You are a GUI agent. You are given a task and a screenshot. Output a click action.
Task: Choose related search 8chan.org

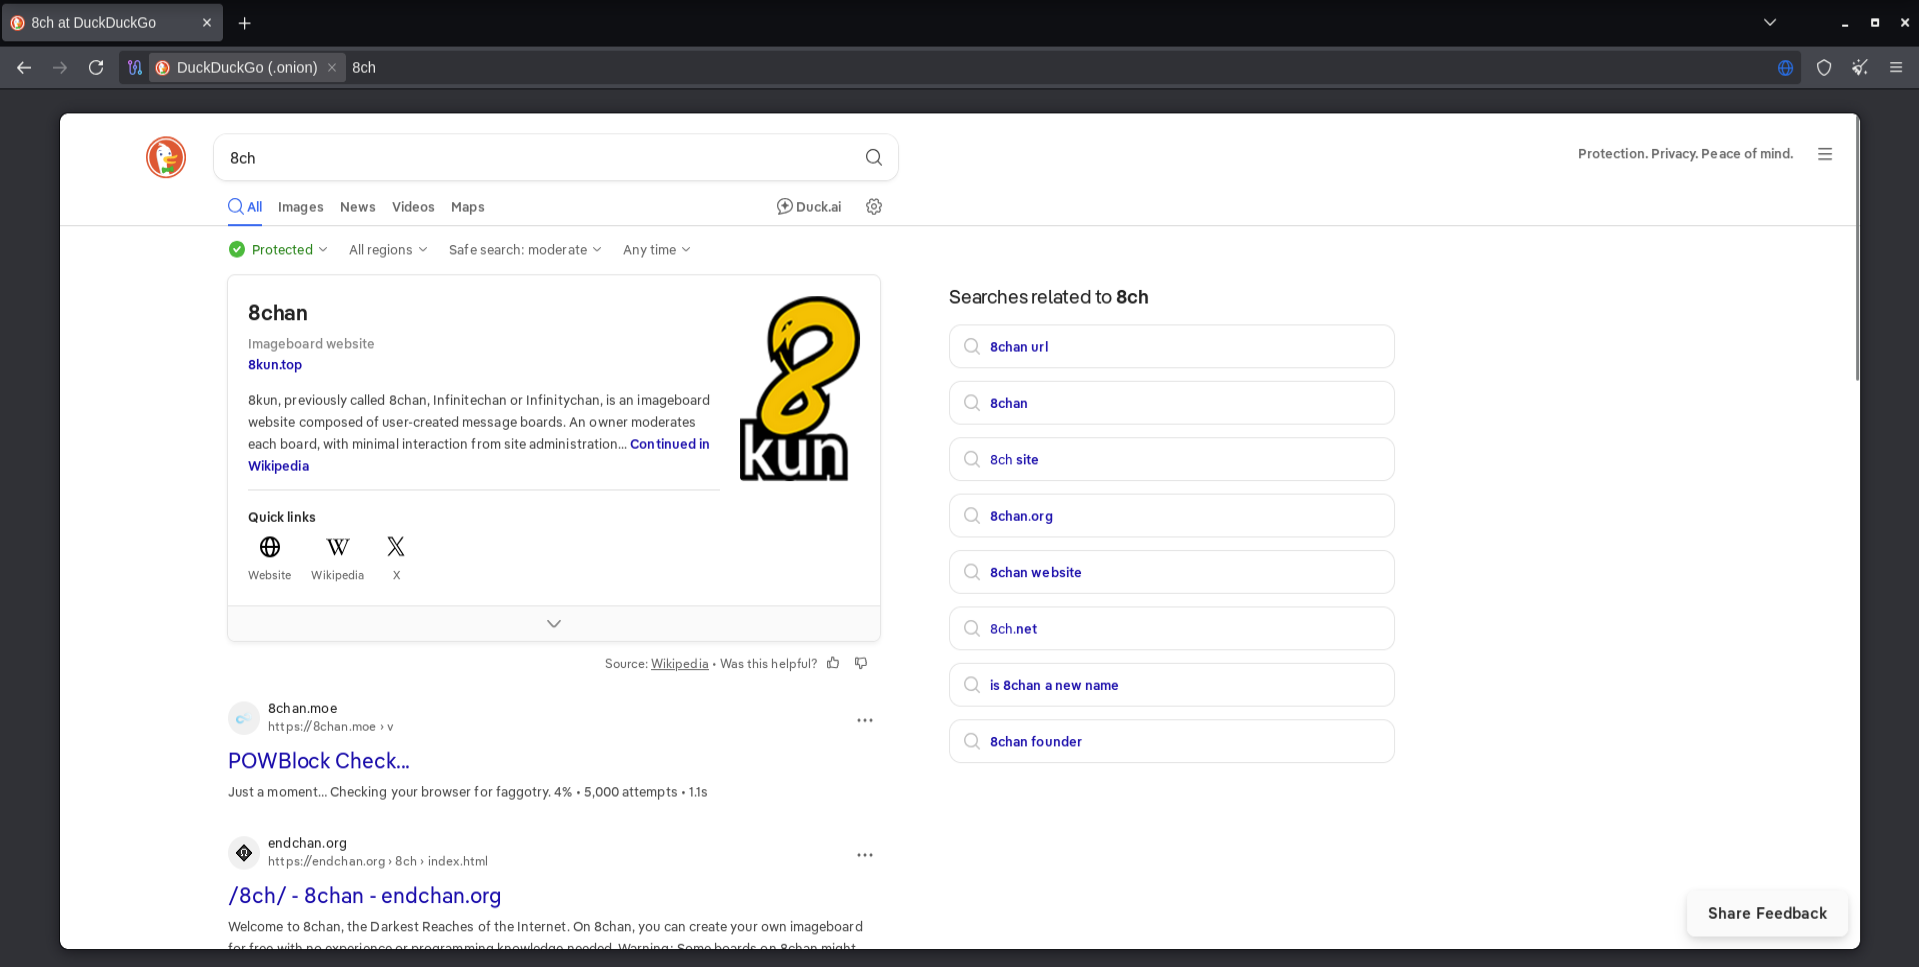click(1172, 516)
